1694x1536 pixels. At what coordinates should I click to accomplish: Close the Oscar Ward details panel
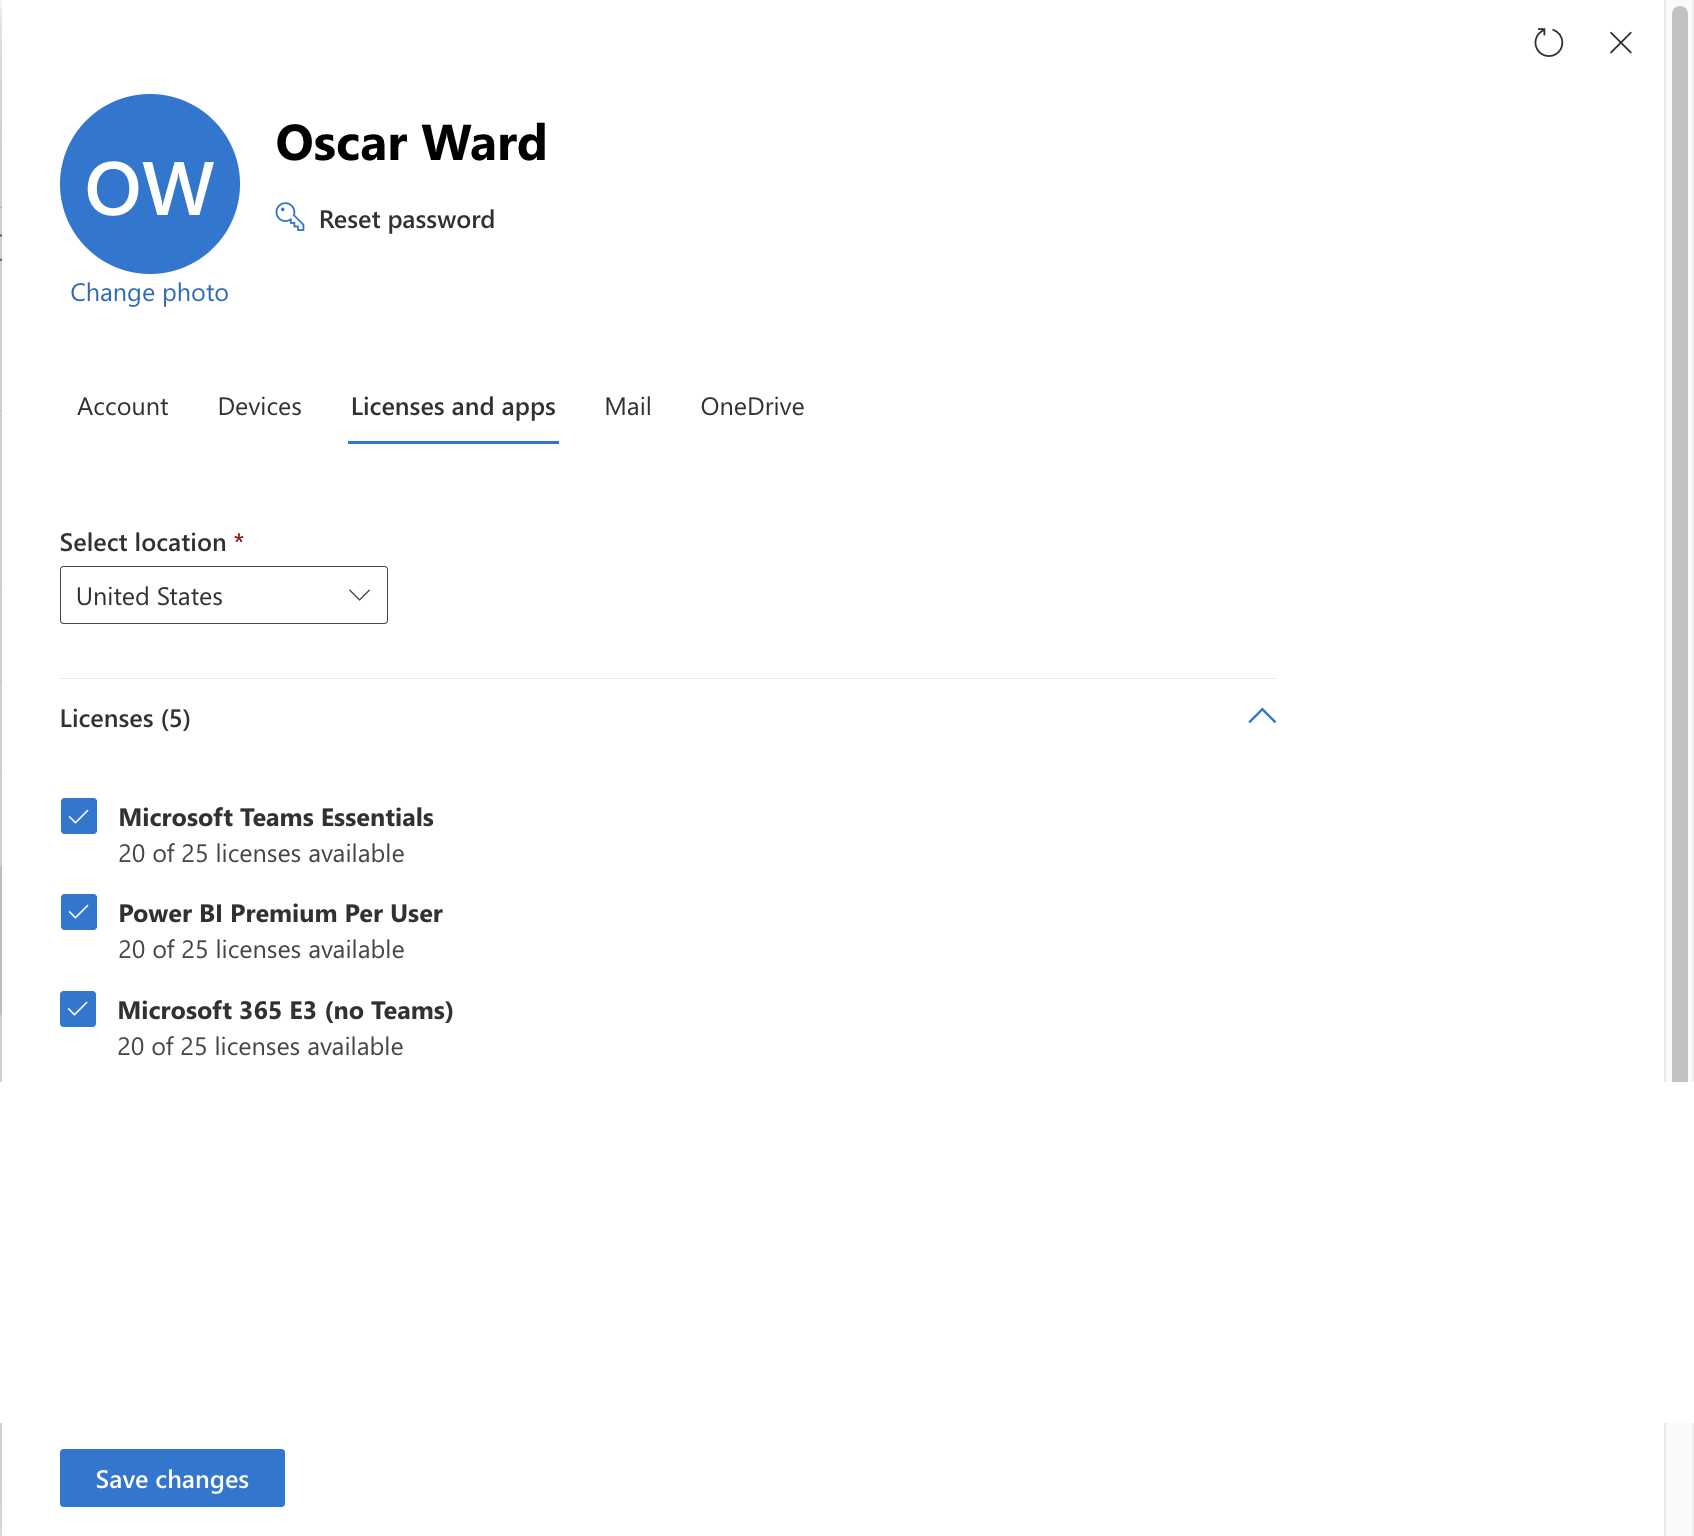pyautogui.click(x=1620, y=42)
